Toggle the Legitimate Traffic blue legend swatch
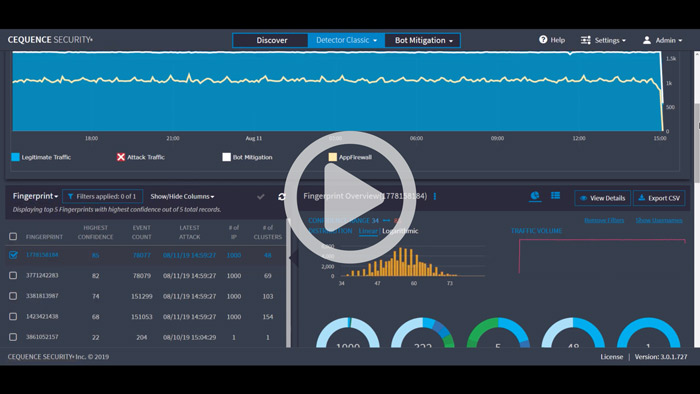This screenshot has width=700, height=394. click(15, 157)
